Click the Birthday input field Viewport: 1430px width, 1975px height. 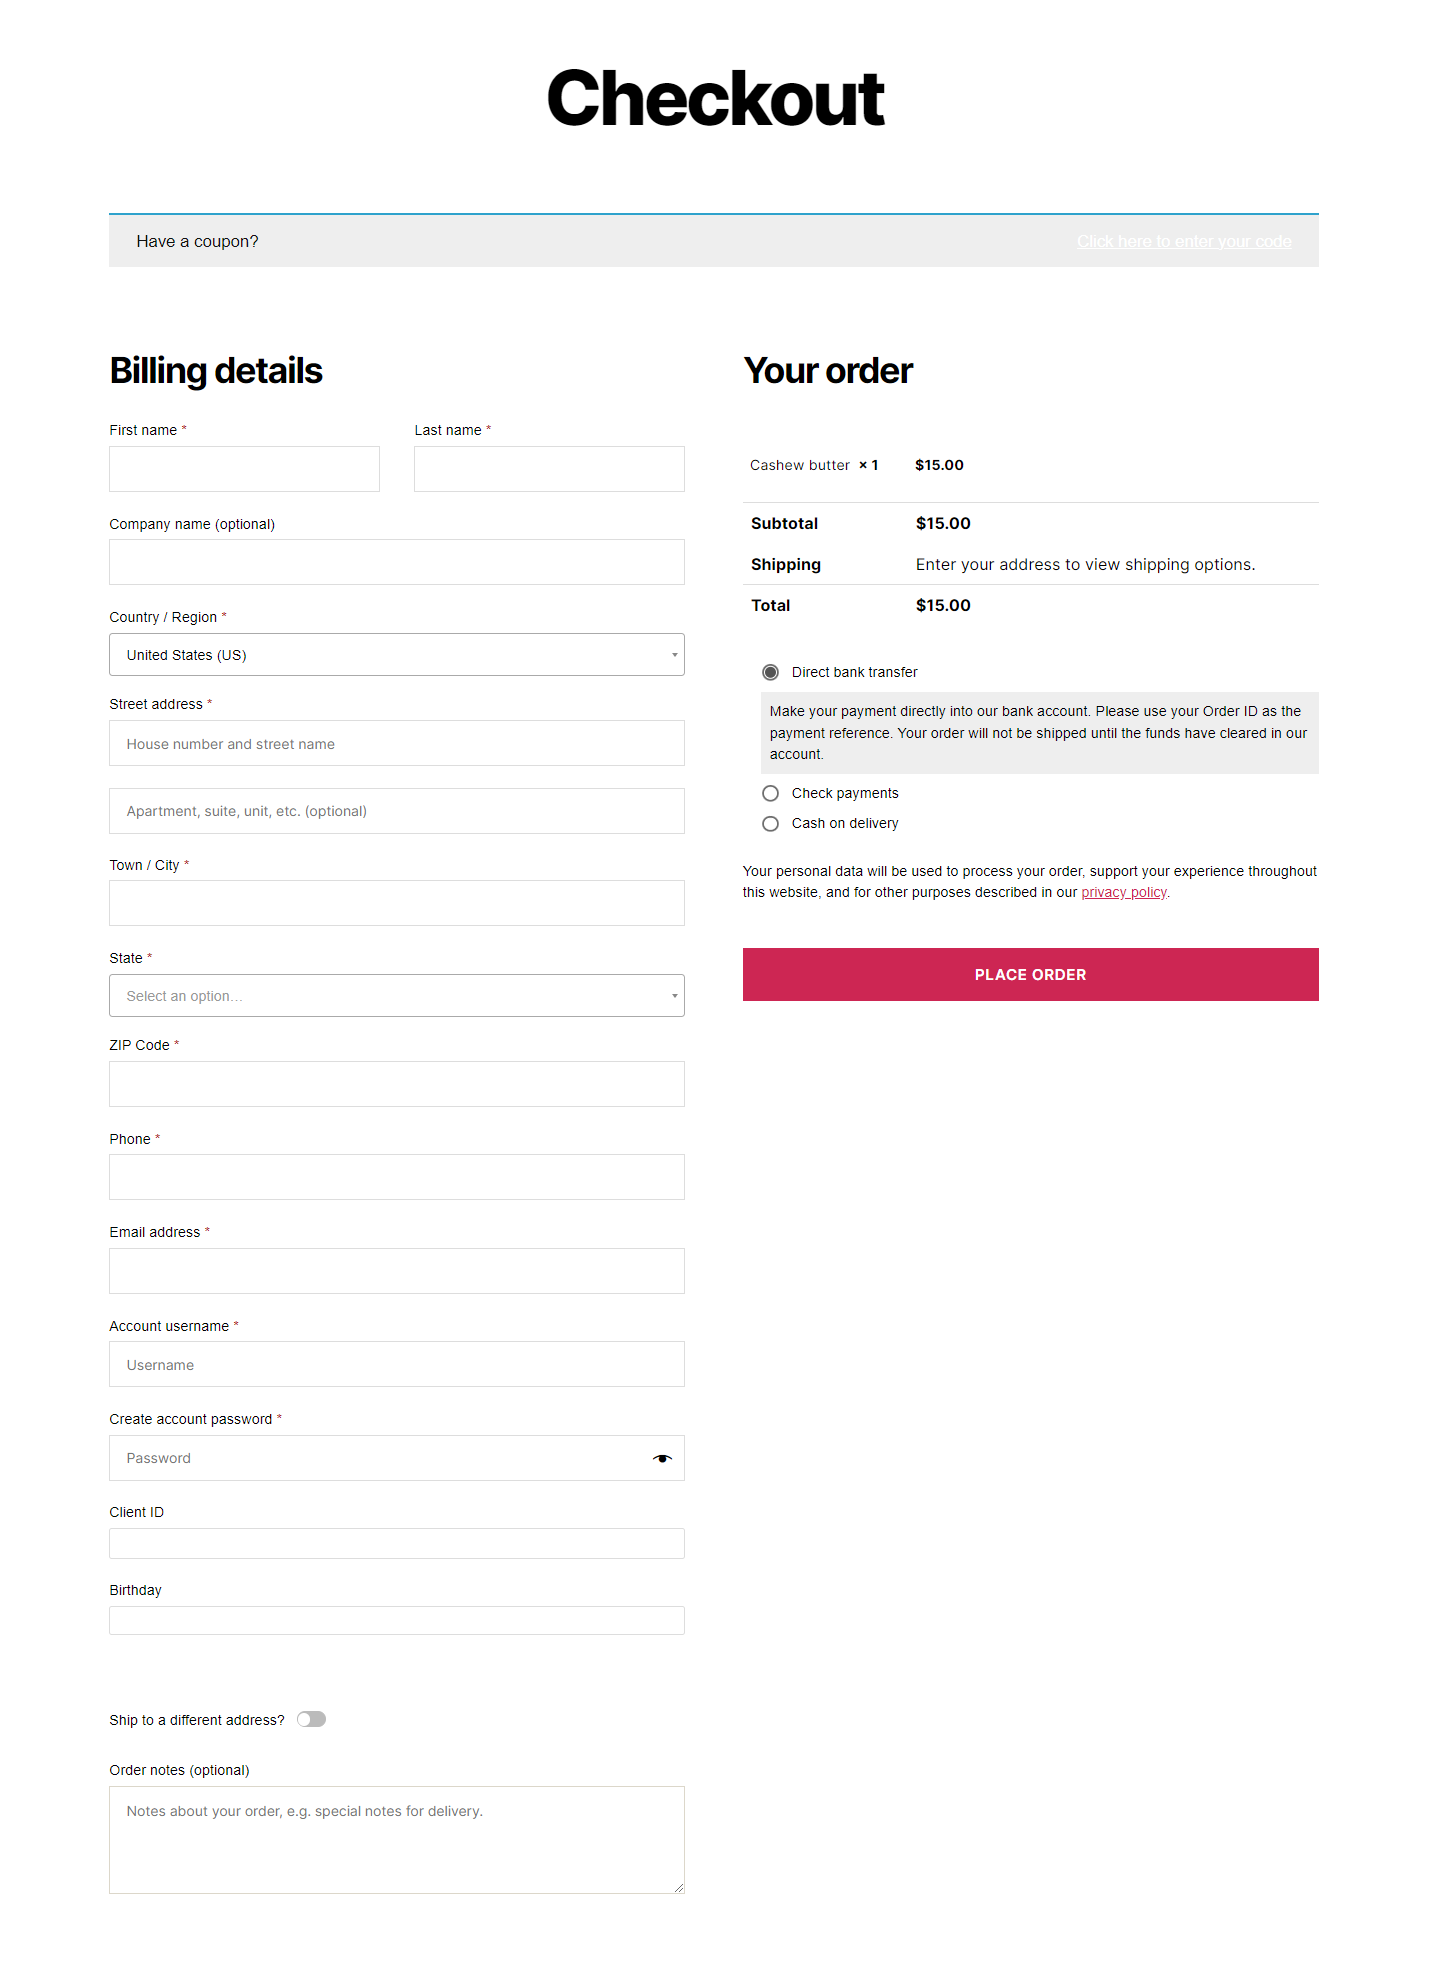coord(397,1620)
